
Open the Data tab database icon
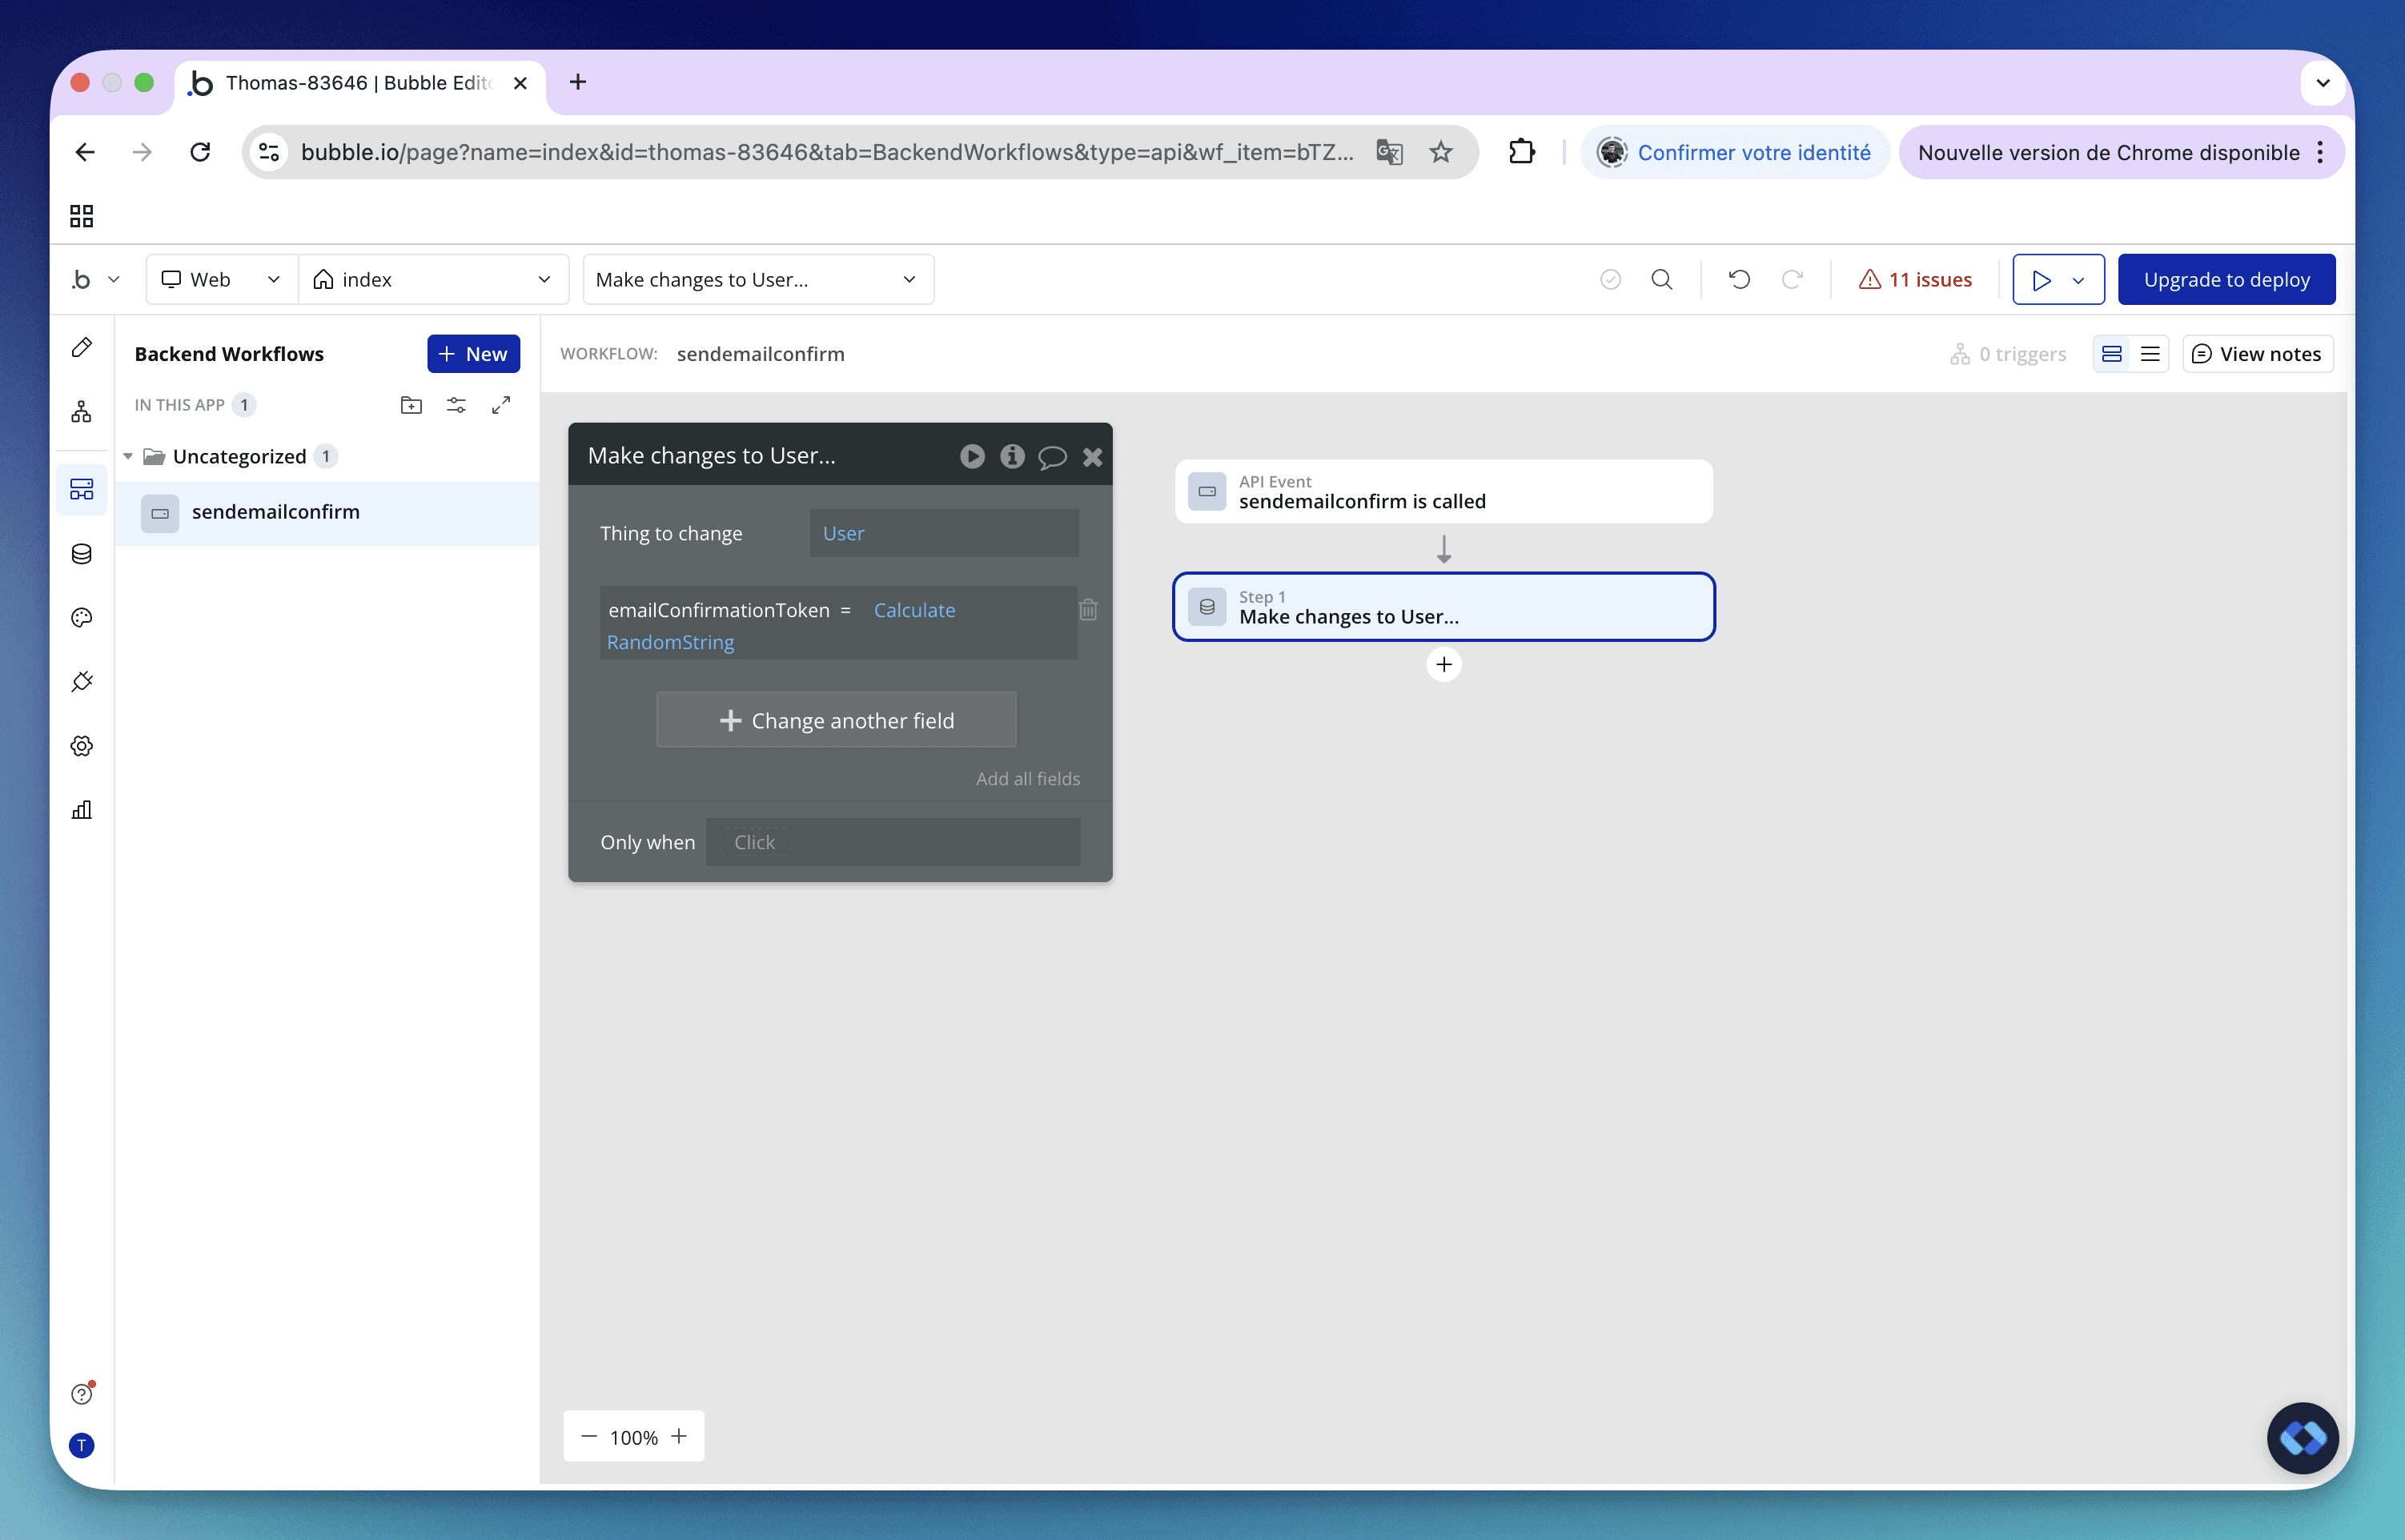click(x=82, y=554)
